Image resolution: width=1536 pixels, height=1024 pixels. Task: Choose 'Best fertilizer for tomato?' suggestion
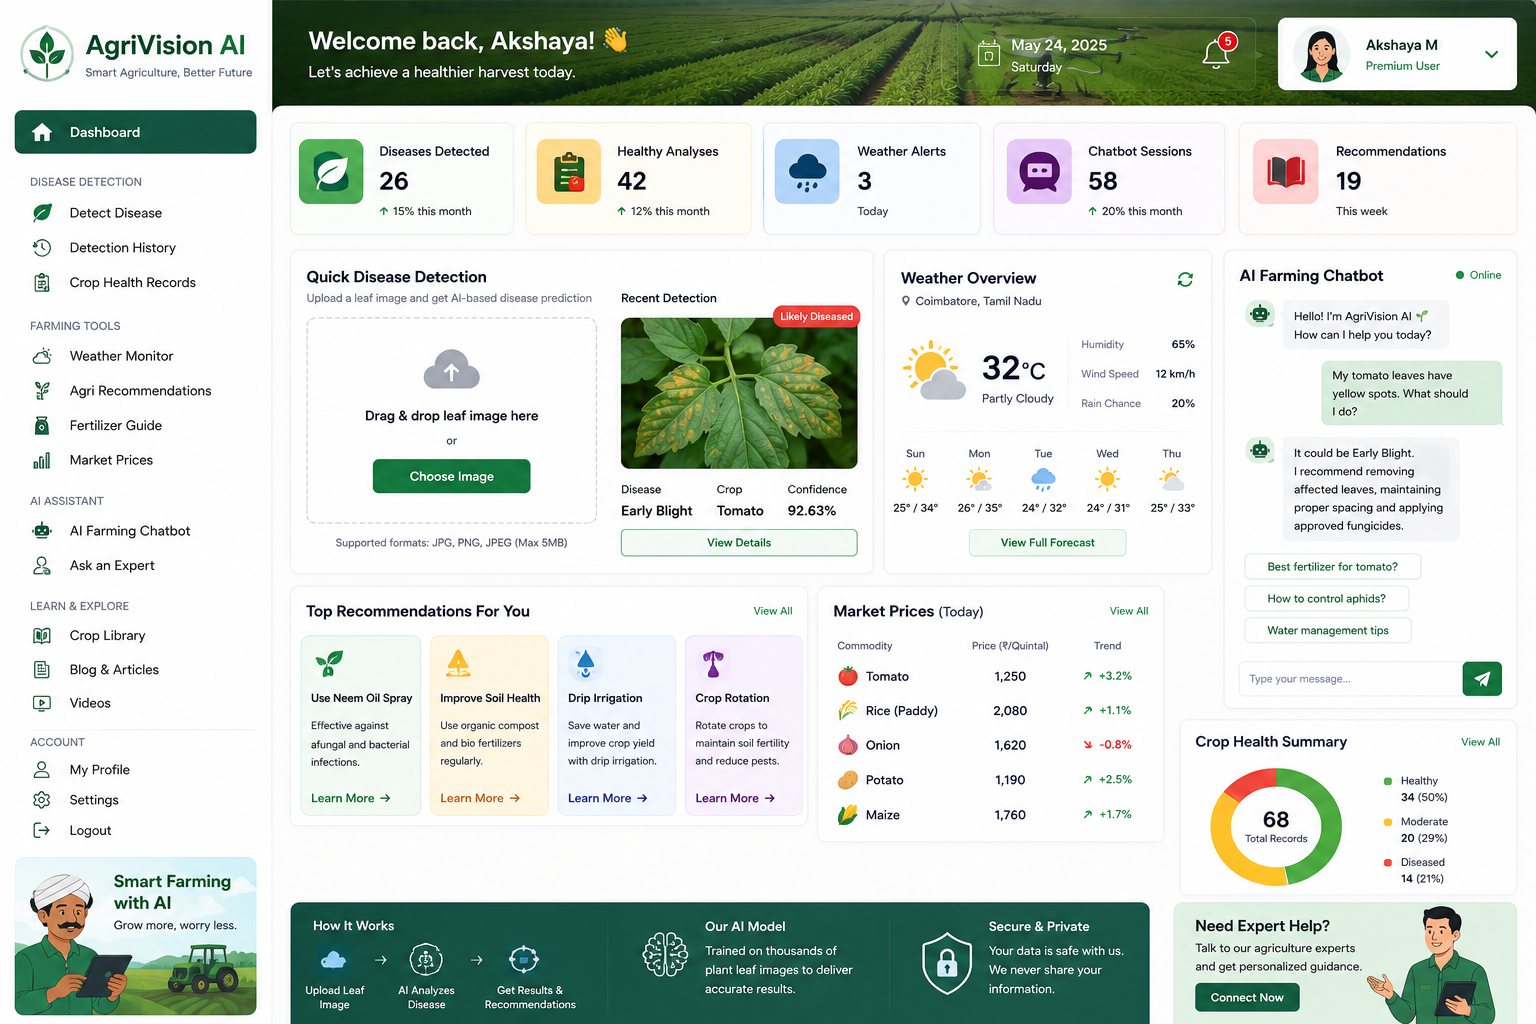coord(1332,566)
